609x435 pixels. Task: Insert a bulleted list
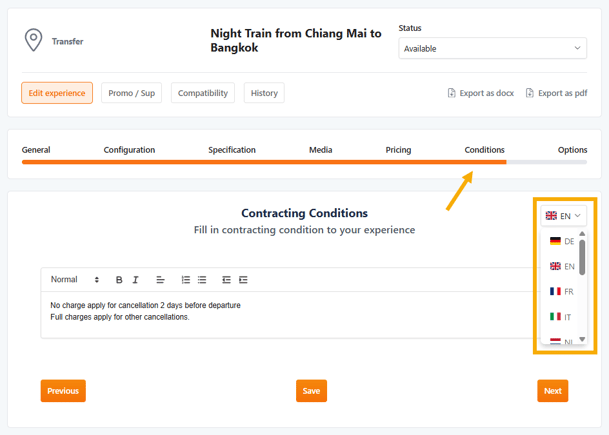pos(202,280)
